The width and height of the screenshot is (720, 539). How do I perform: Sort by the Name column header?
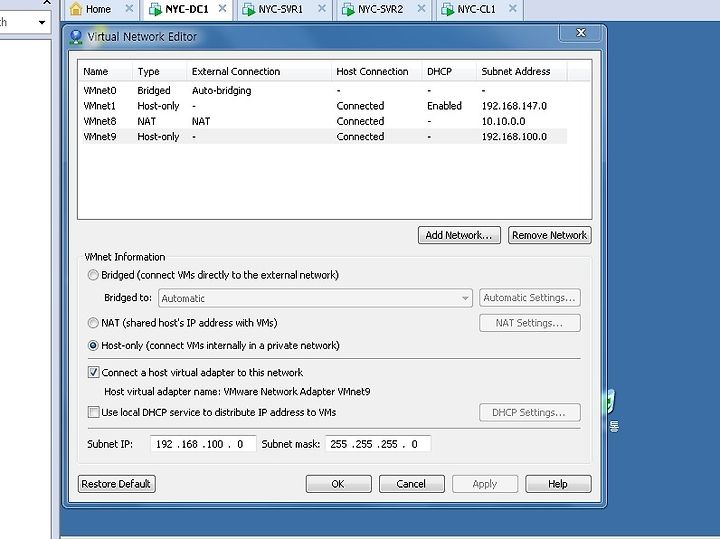(105, 72)
